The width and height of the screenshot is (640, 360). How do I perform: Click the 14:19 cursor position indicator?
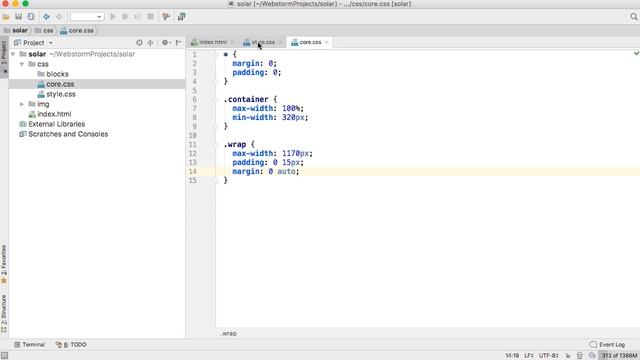(512, 356)
